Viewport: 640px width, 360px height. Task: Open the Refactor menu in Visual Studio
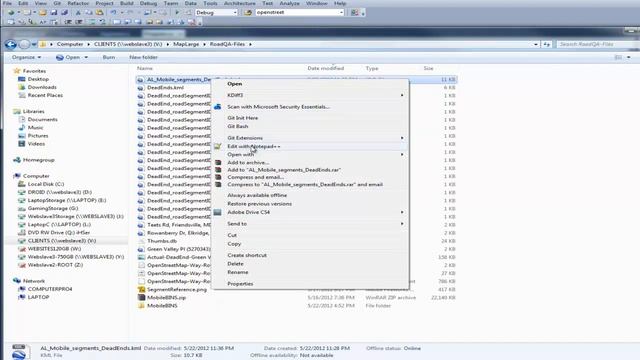coord(78,3)
